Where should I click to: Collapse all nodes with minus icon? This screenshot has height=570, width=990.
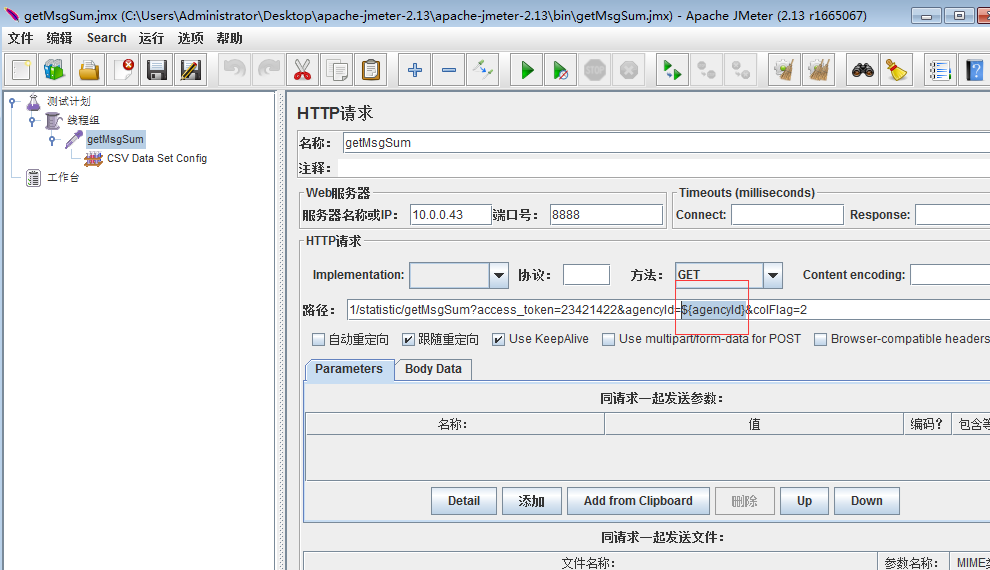449,69
